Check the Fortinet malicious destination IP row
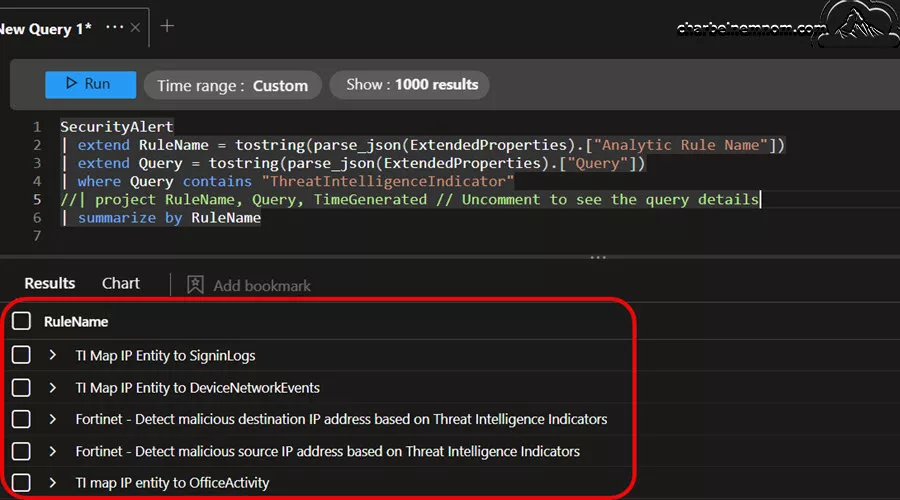900x500 pixels. coord(21,419)
